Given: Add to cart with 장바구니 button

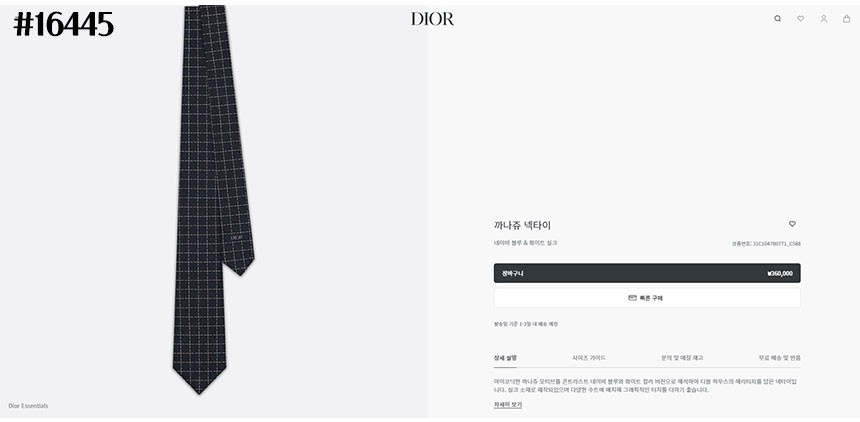Looking at the screenshot, I should tap(647, 273).
